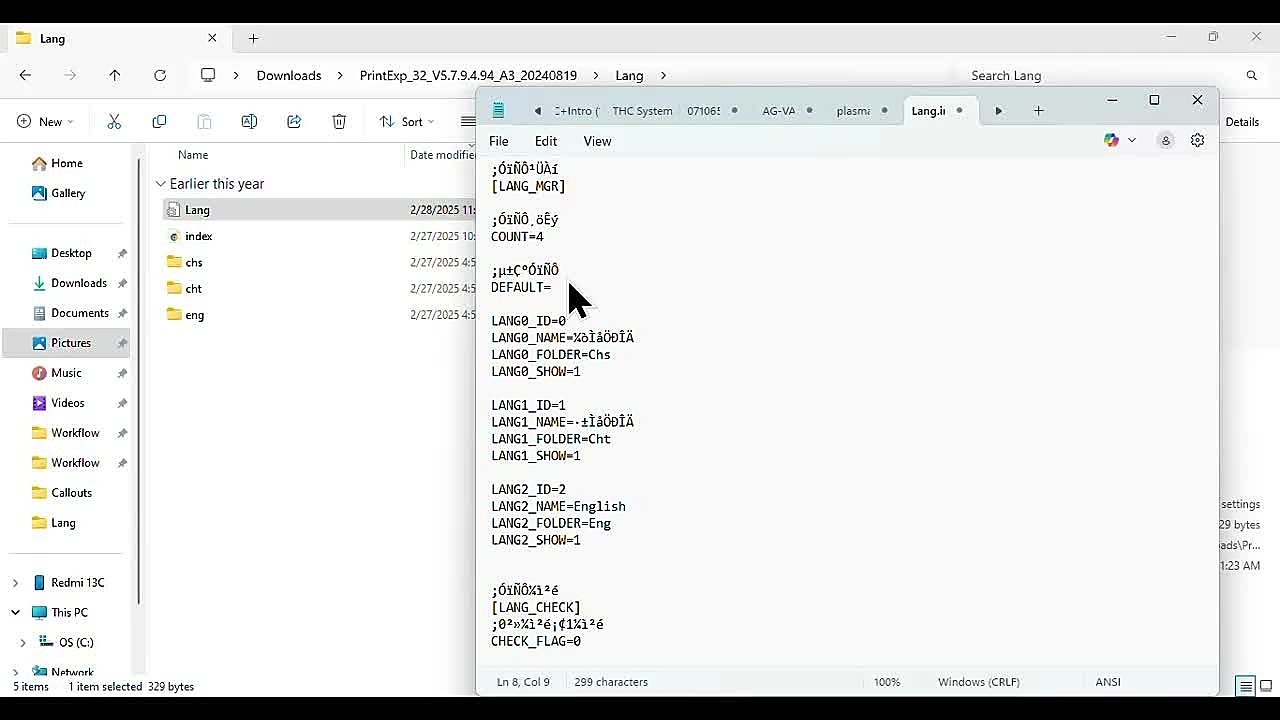Click the Rename icon in Explorer toolbar
Viewport: 1280px width, 720px height.
coord(249,121)
